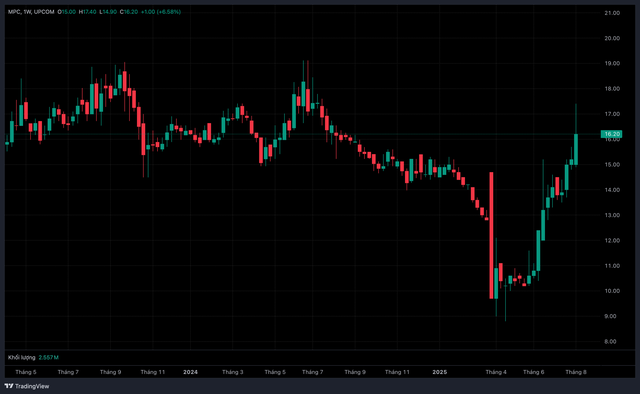Viewport: 640px width, 394px height.
Task: Open the TradingView text link beside the logo
Action: coord(32,386)
